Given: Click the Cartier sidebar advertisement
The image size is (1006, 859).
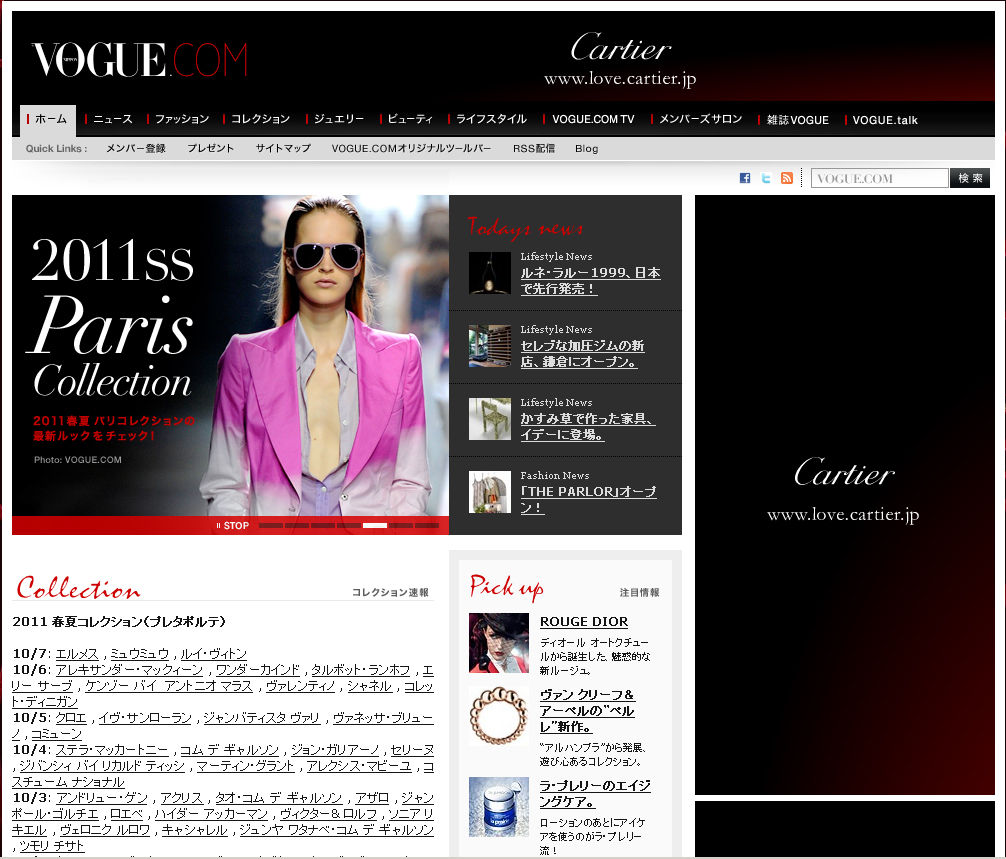Looking at the screenshot, I should 844,495.
